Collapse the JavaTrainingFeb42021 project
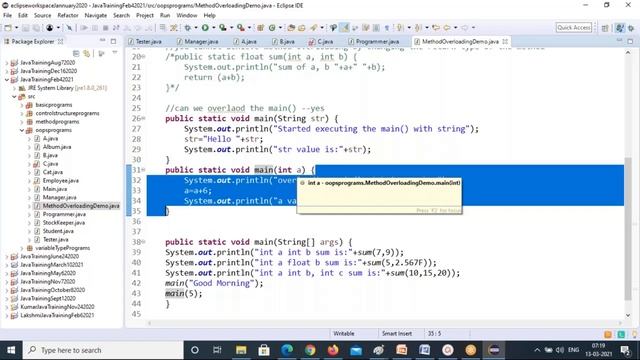The height and width of the screenshot is (360, 640). point(7,80)
